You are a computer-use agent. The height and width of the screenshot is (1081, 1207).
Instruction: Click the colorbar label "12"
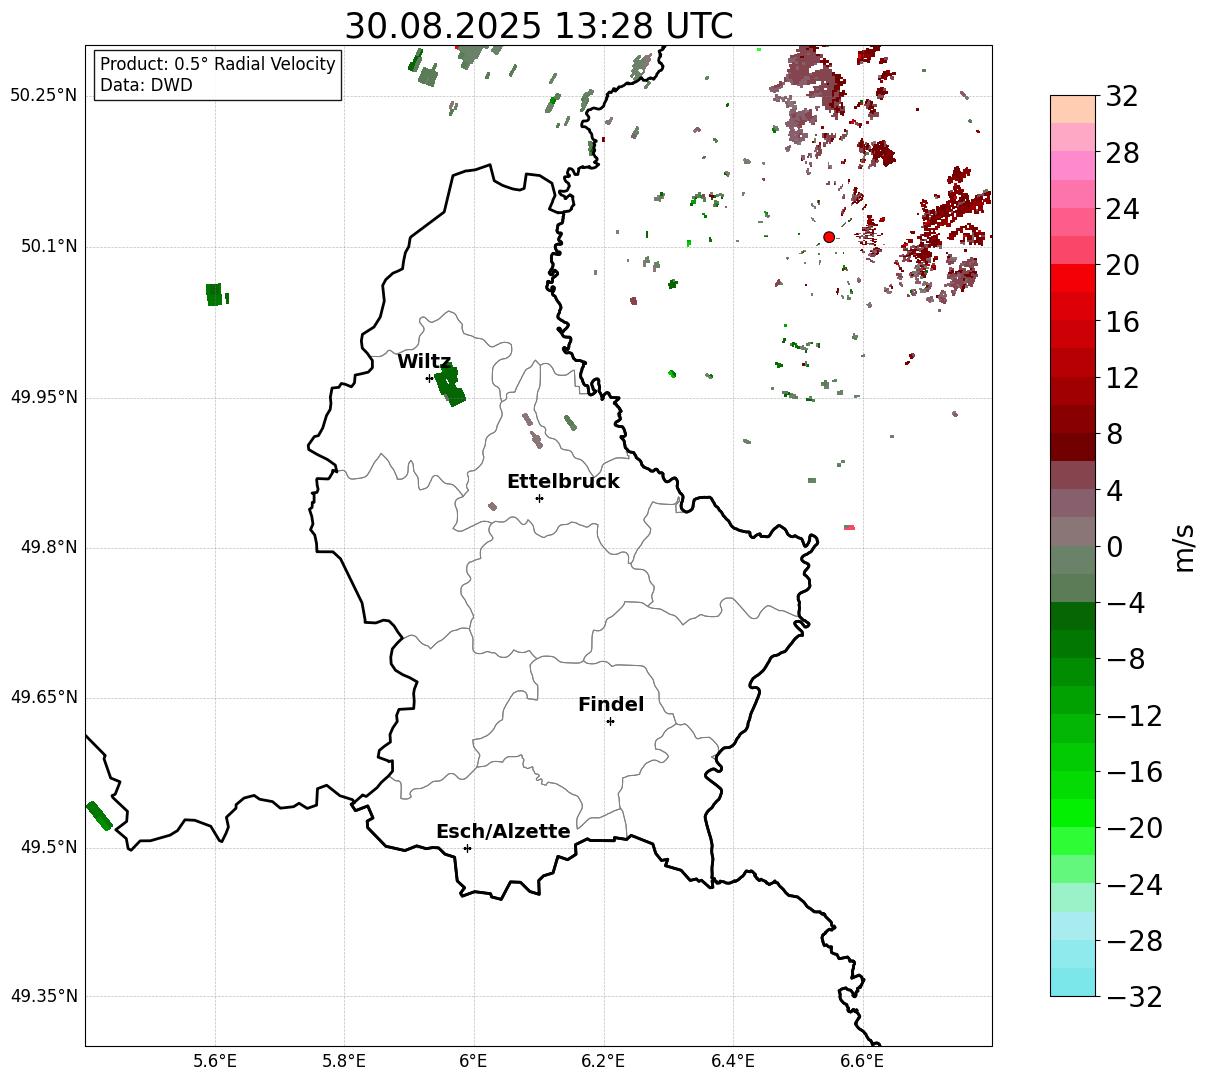1121,378
